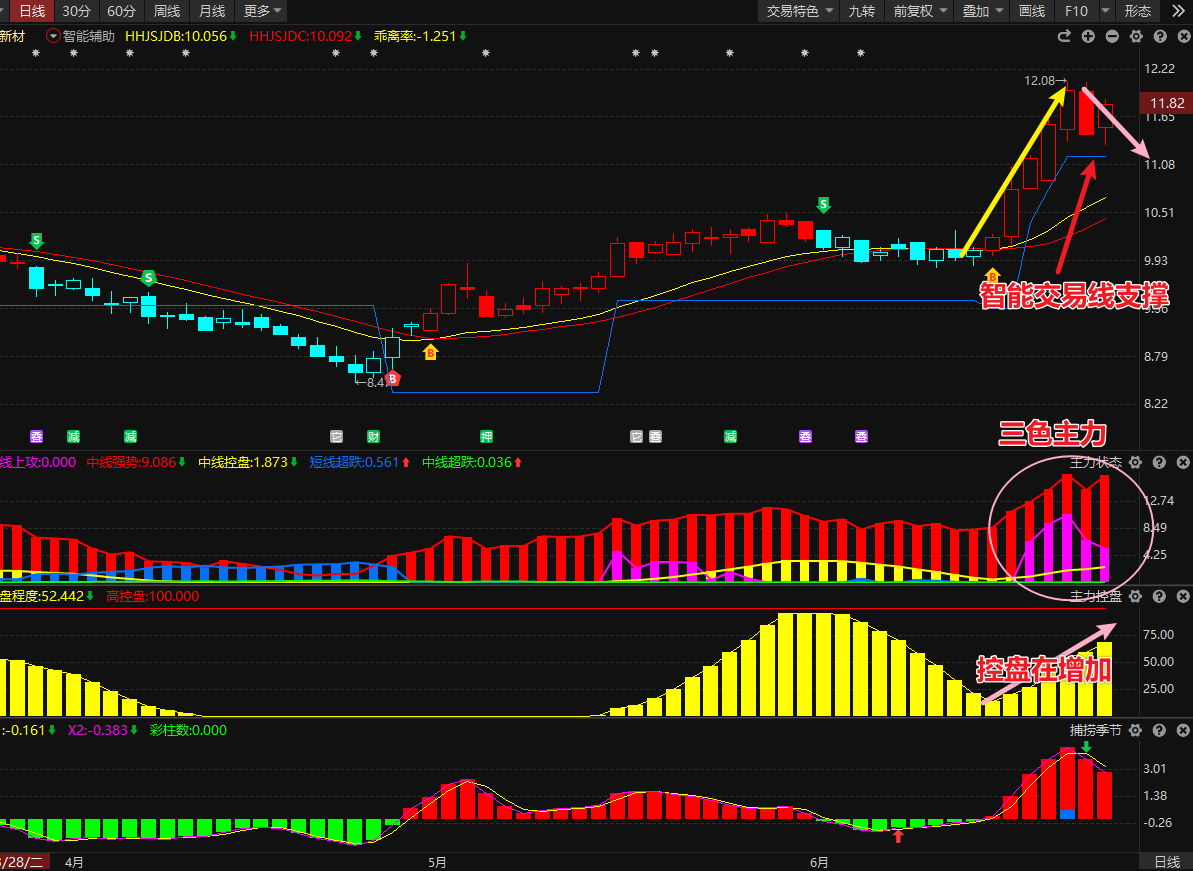Toggle the 九转 indicator button

click(x=862, y=11)
